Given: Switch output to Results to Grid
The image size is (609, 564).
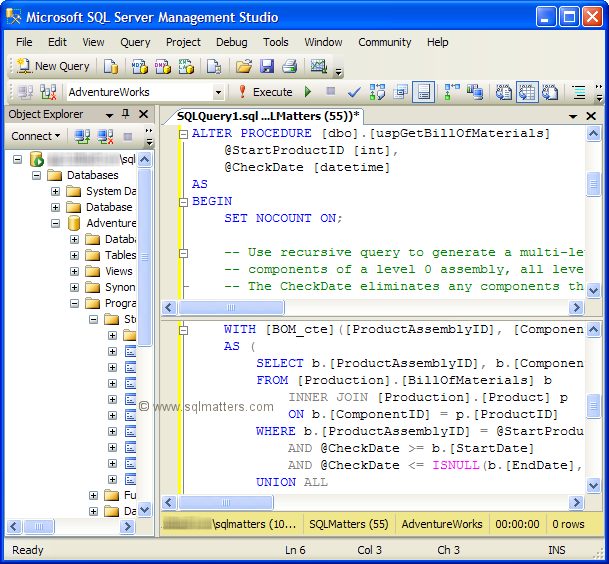Looking at the screenshot, I should (527, 92).
